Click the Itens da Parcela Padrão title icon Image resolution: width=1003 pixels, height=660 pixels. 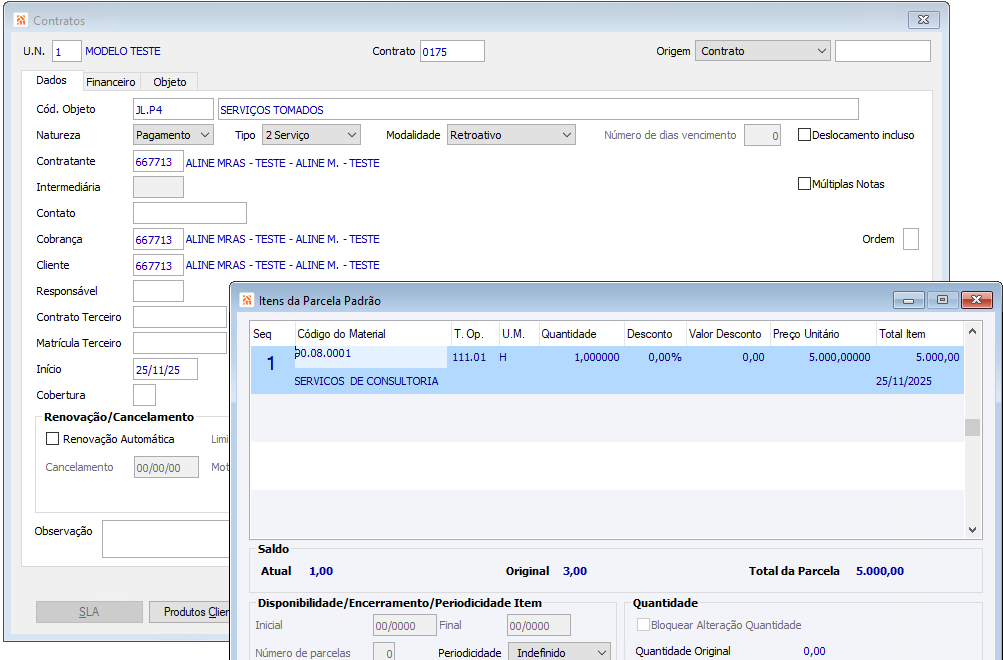click(246, 300)
